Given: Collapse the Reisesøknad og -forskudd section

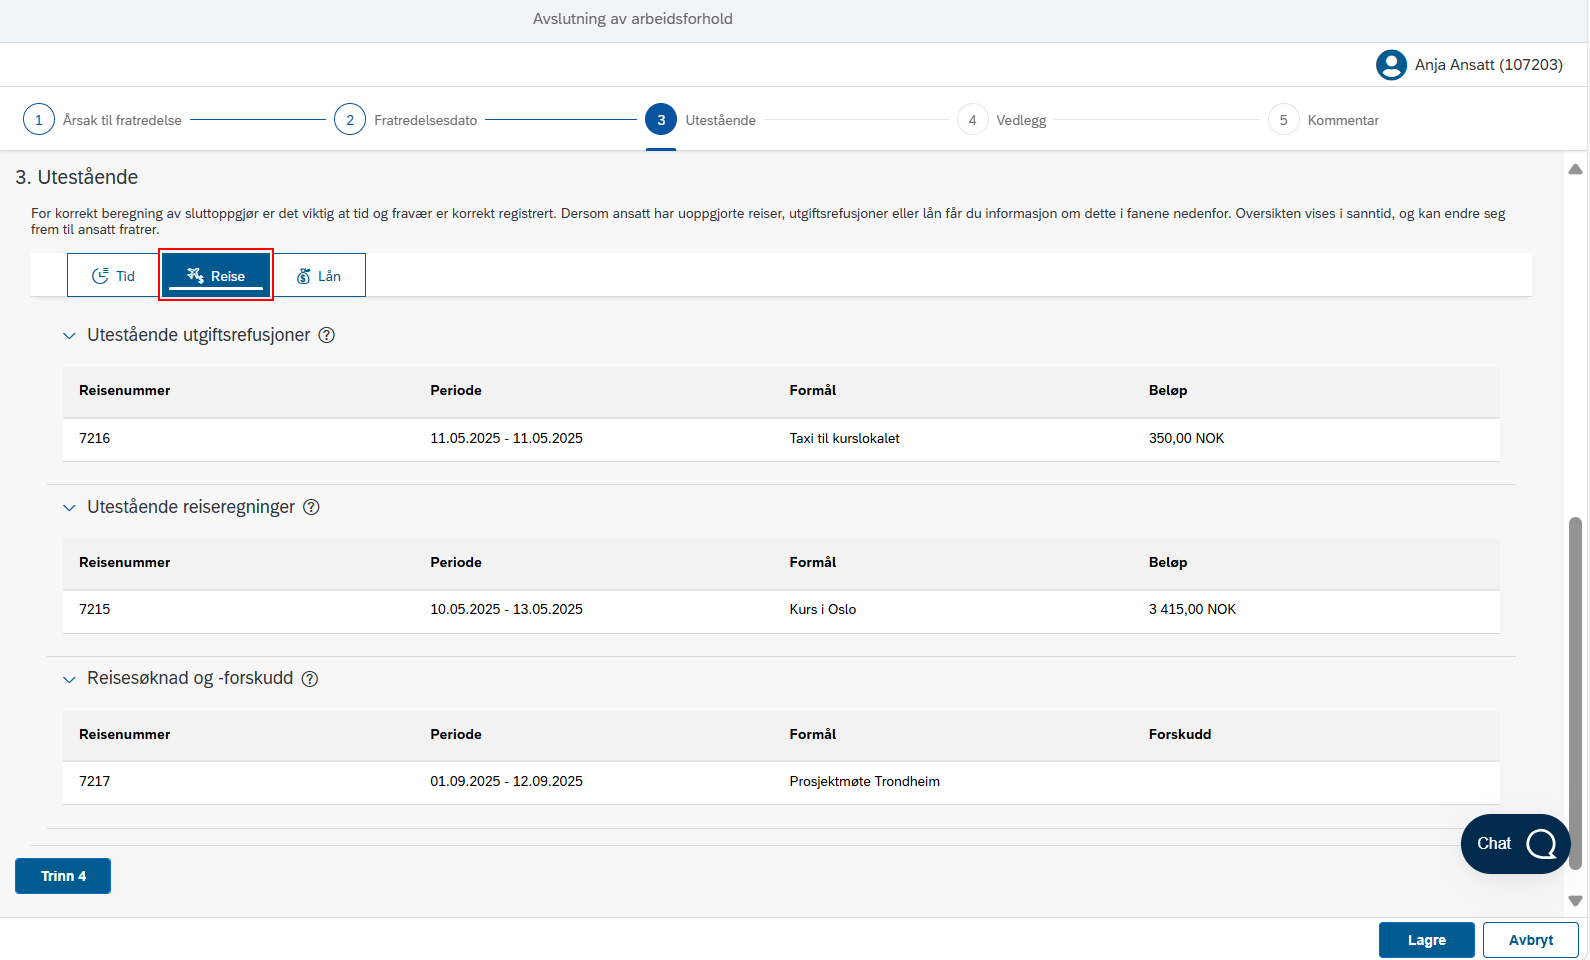Looking at the screenshot, I should 69,680.
